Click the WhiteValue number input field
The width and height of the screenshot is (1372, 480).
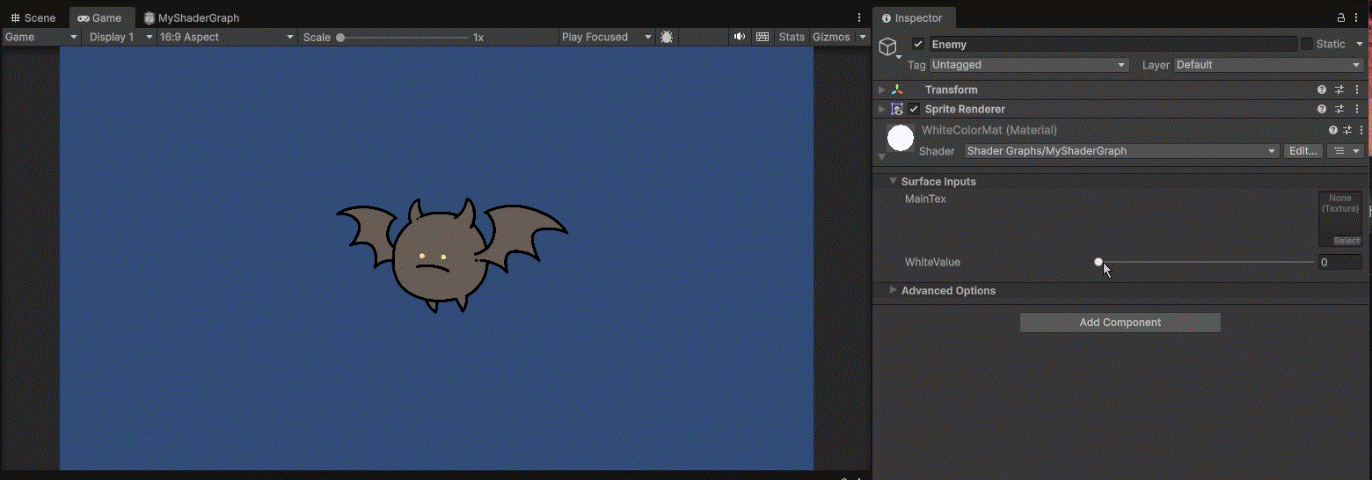[1338, 262]
